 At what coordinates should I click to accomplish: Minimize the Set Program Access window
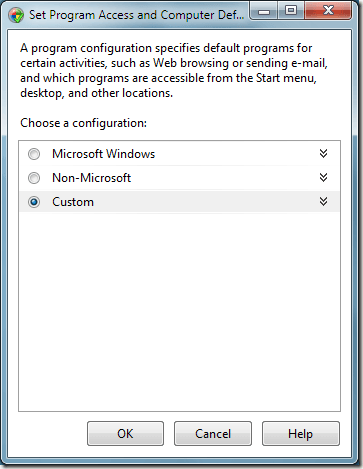[x=264, y=11]
